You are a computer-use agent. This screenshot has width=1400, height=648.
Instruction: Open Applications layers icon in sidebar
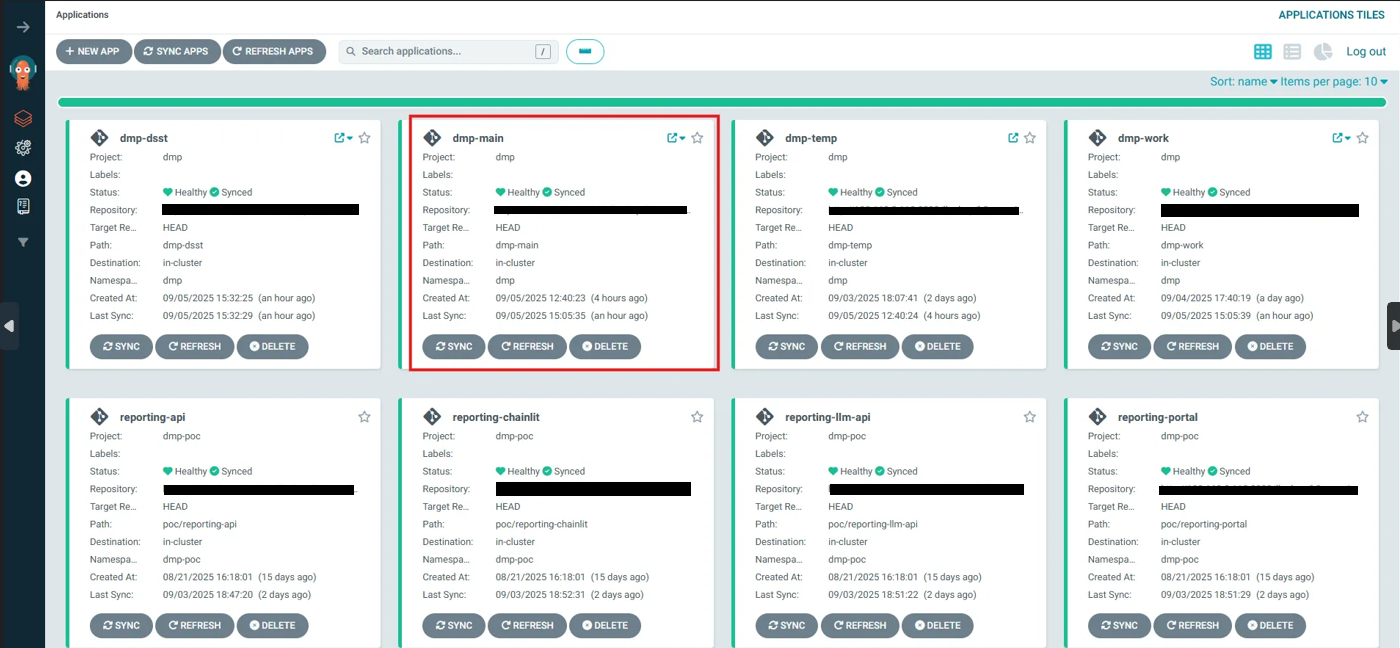tap(23, 118)
